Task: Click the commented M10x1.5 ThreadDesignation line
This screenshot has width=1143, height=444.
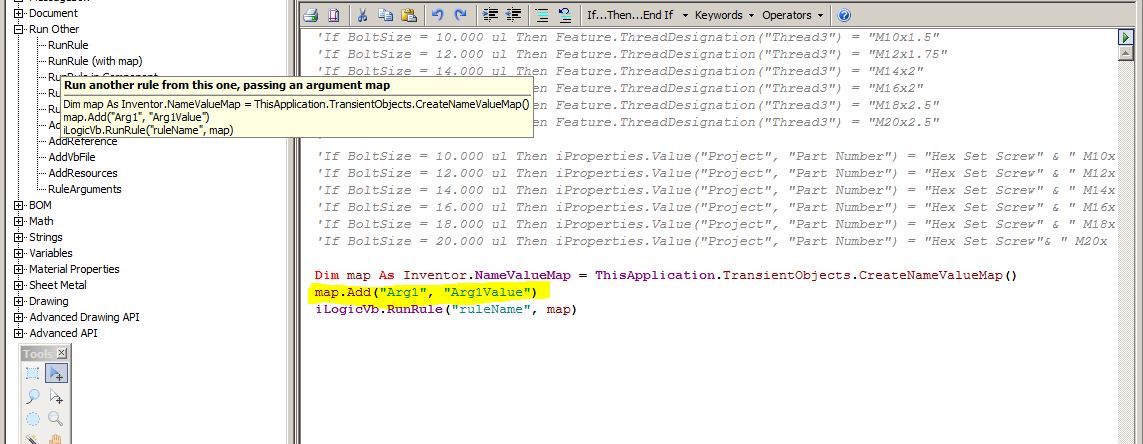Action: pyautogui.click(x=628, y=37)
